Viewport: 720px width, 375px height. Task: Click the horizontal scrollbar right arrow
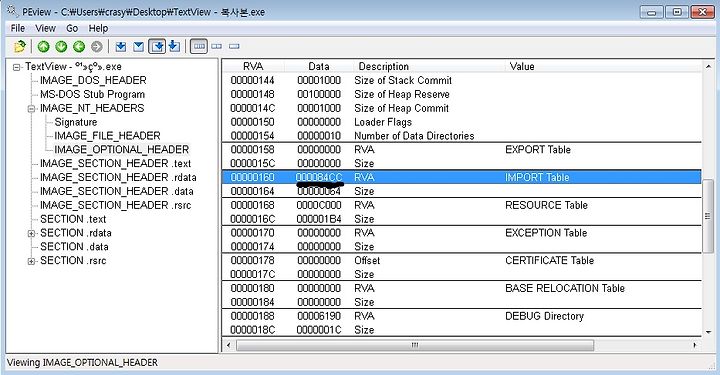695,345
